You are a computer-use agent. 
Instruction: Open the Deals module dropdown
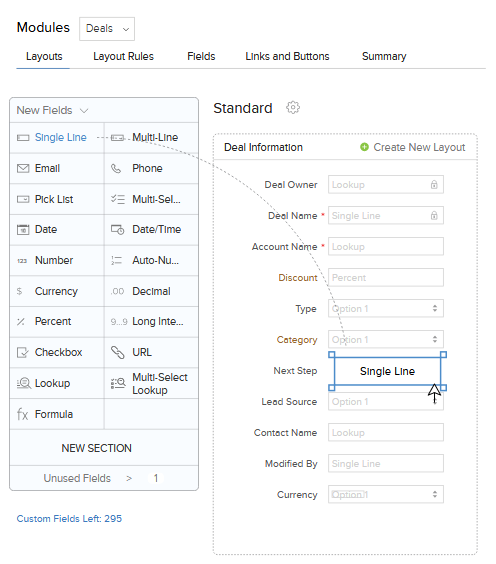107,29
